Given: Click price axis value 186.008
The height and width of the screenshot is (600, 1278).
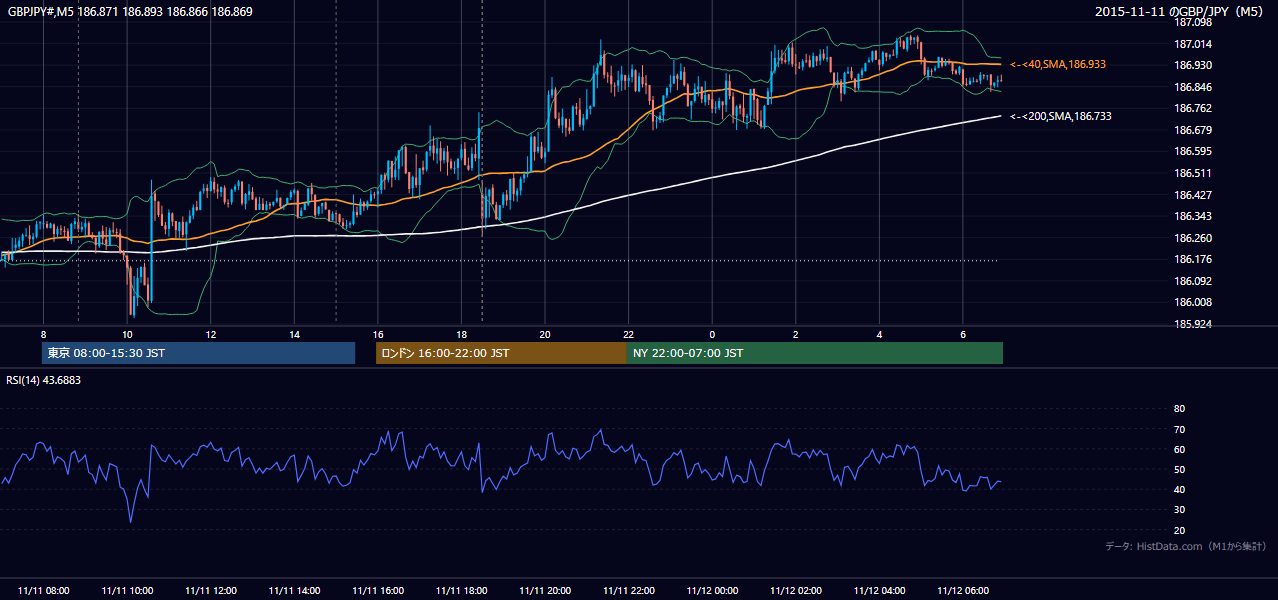Looking at the screenshot, I should [1192, 302].
